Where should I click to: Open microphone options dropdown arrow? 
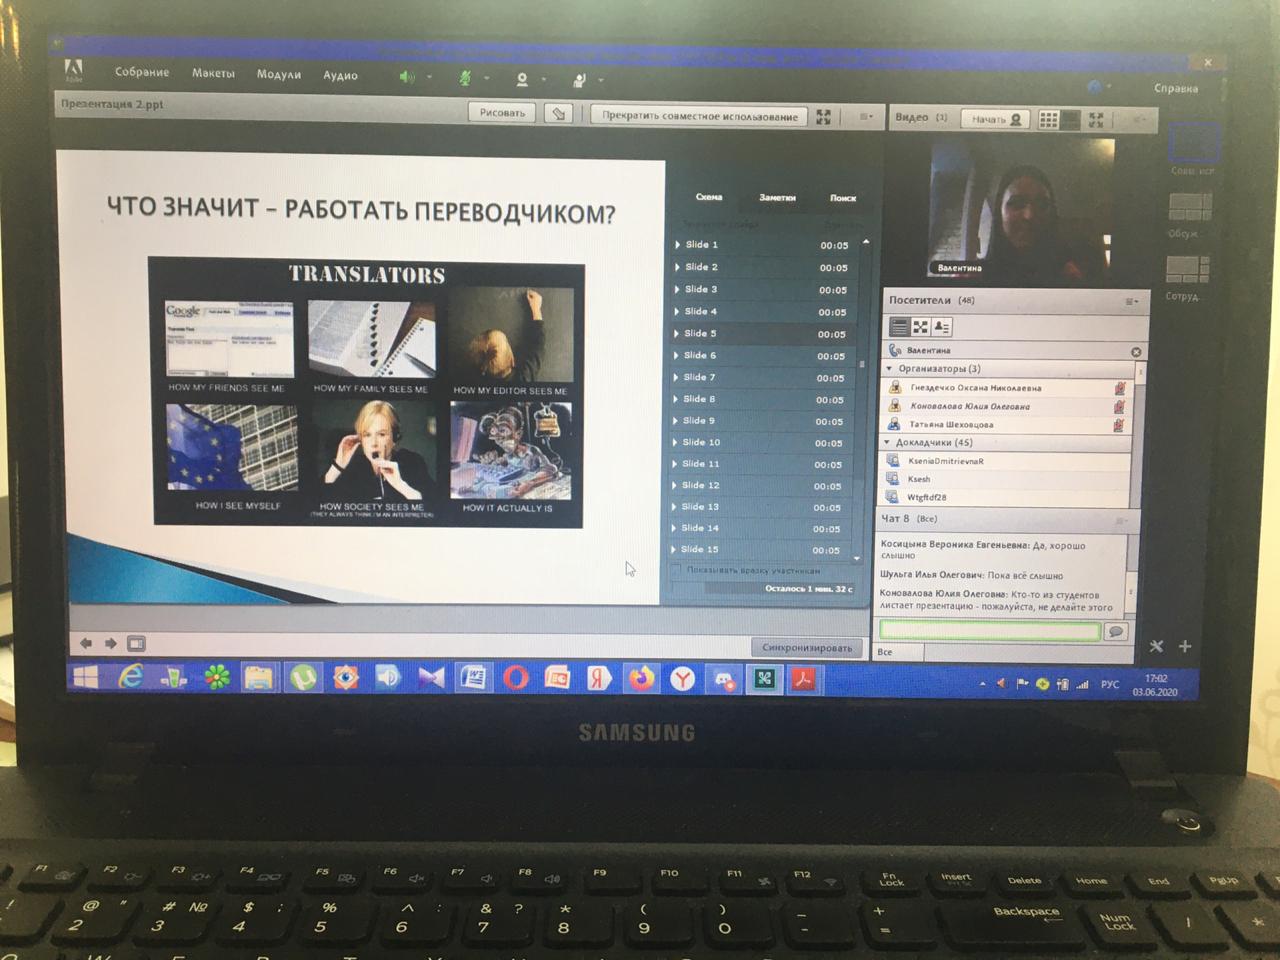tap(487, 78)
